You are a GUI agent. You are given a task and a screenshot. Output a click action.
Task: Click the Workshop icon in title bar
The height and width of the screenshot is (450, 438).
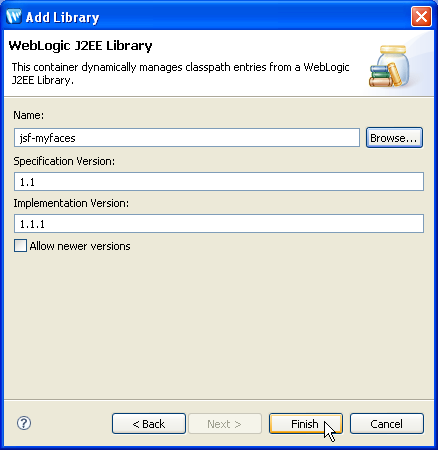(x=14, y=16)
